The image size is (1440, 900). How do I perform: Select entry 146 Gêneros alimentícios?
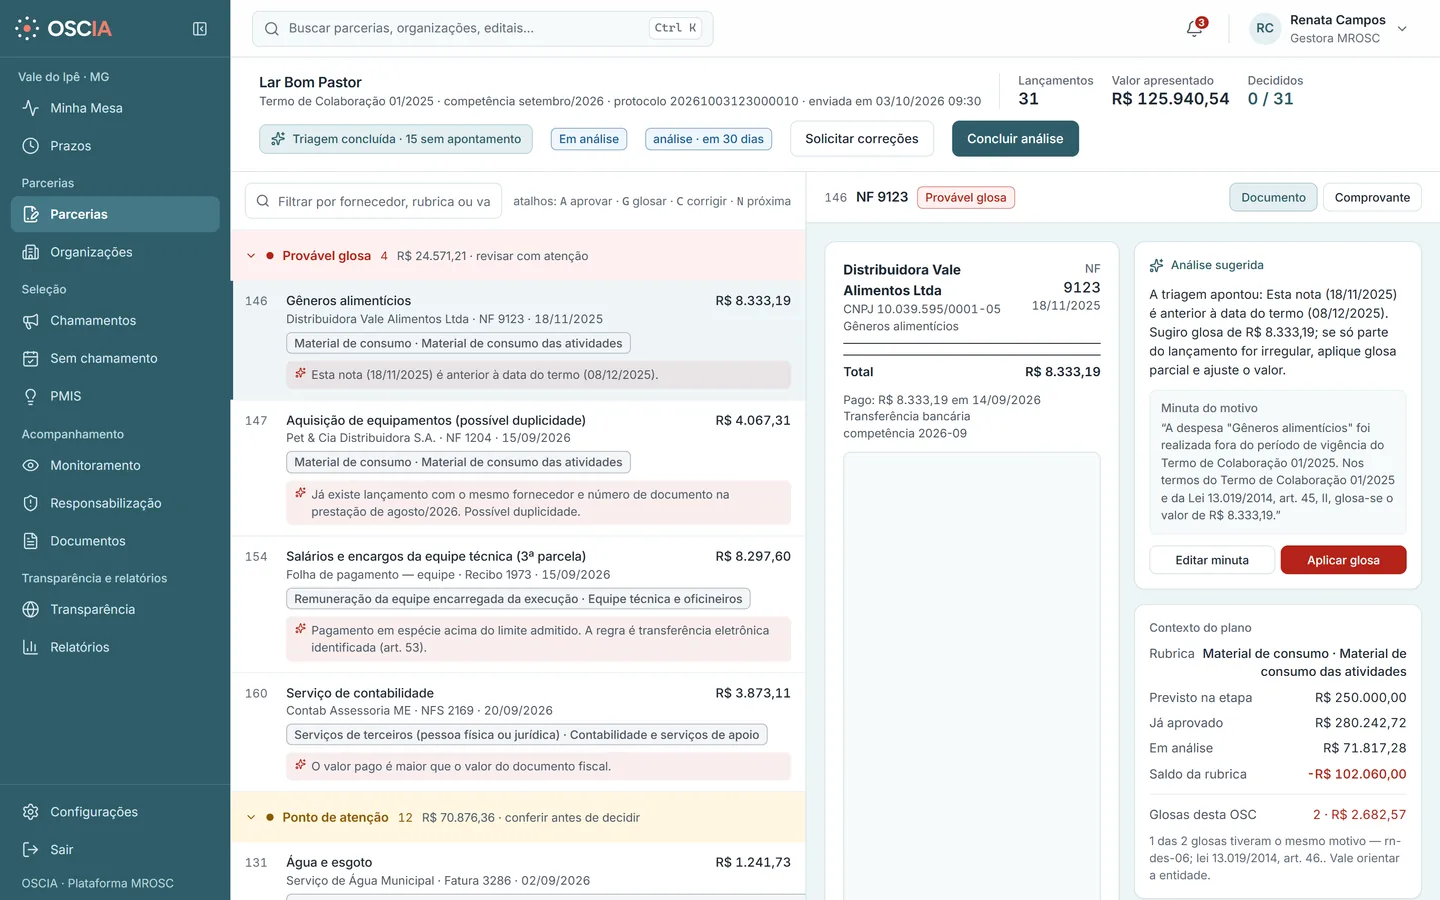[518, 341]
